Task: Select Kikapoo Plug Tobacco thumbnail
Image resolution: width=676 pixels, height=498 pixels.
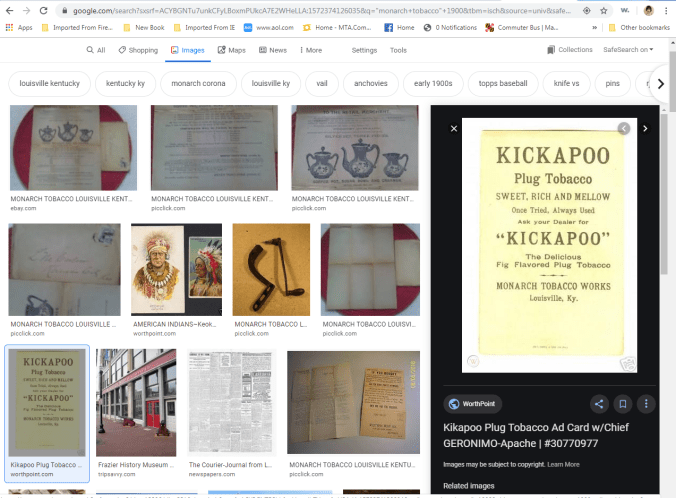Action: (x=47, y=403)
